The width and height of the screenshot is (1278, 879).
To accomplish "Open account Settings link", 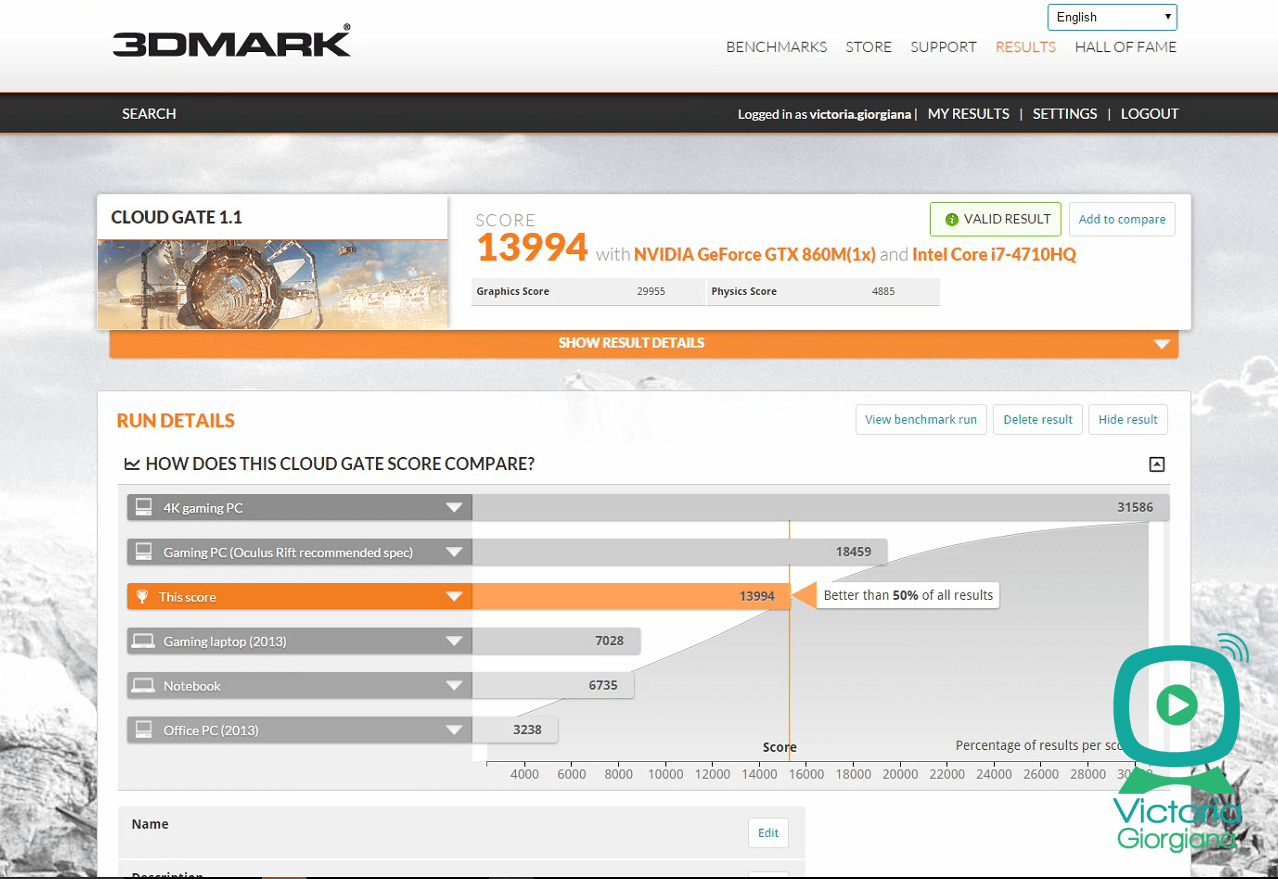I will (1064, 114).
